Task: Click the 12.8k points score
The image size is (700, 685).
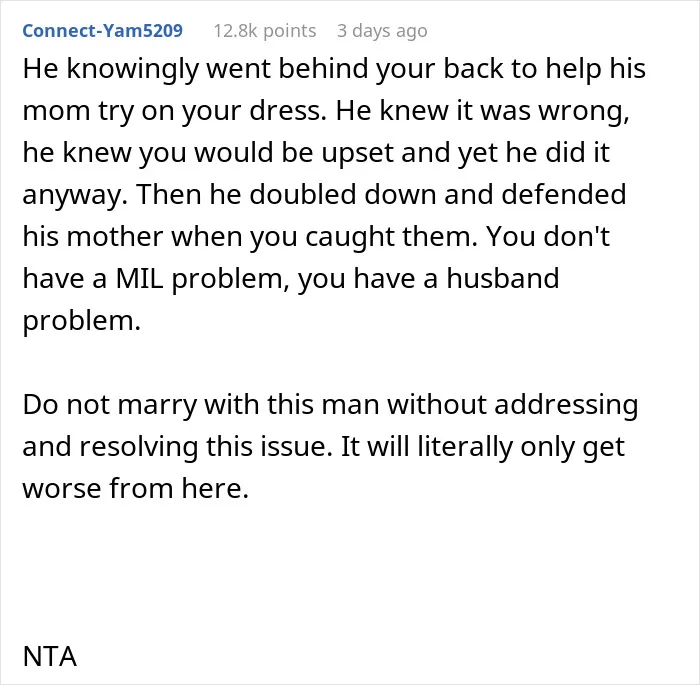Action: pyautogui.click(x=265, y=31)
